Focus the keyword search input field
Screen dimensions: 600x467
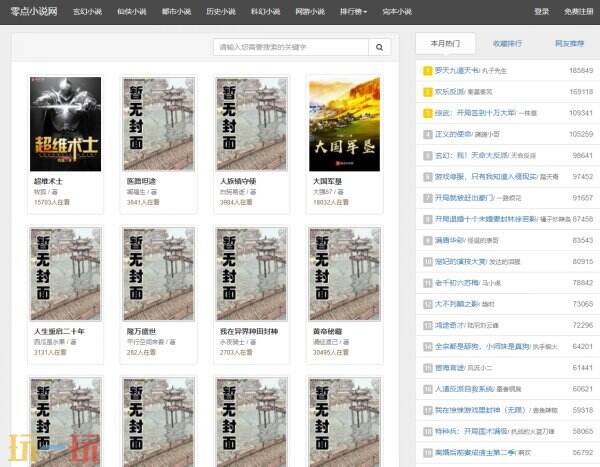coord(291,47)
